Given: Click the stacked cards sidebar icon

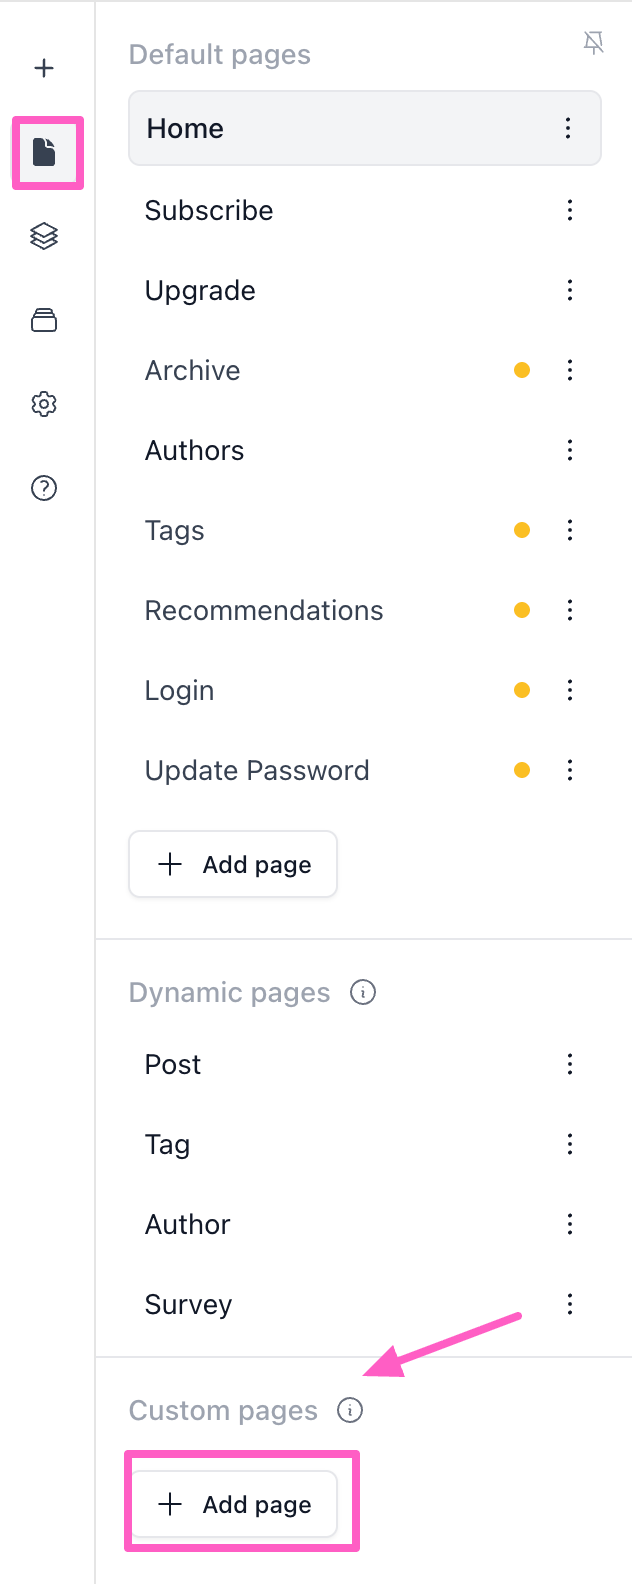Looking at the screenshot, I should tap(44, 320).
